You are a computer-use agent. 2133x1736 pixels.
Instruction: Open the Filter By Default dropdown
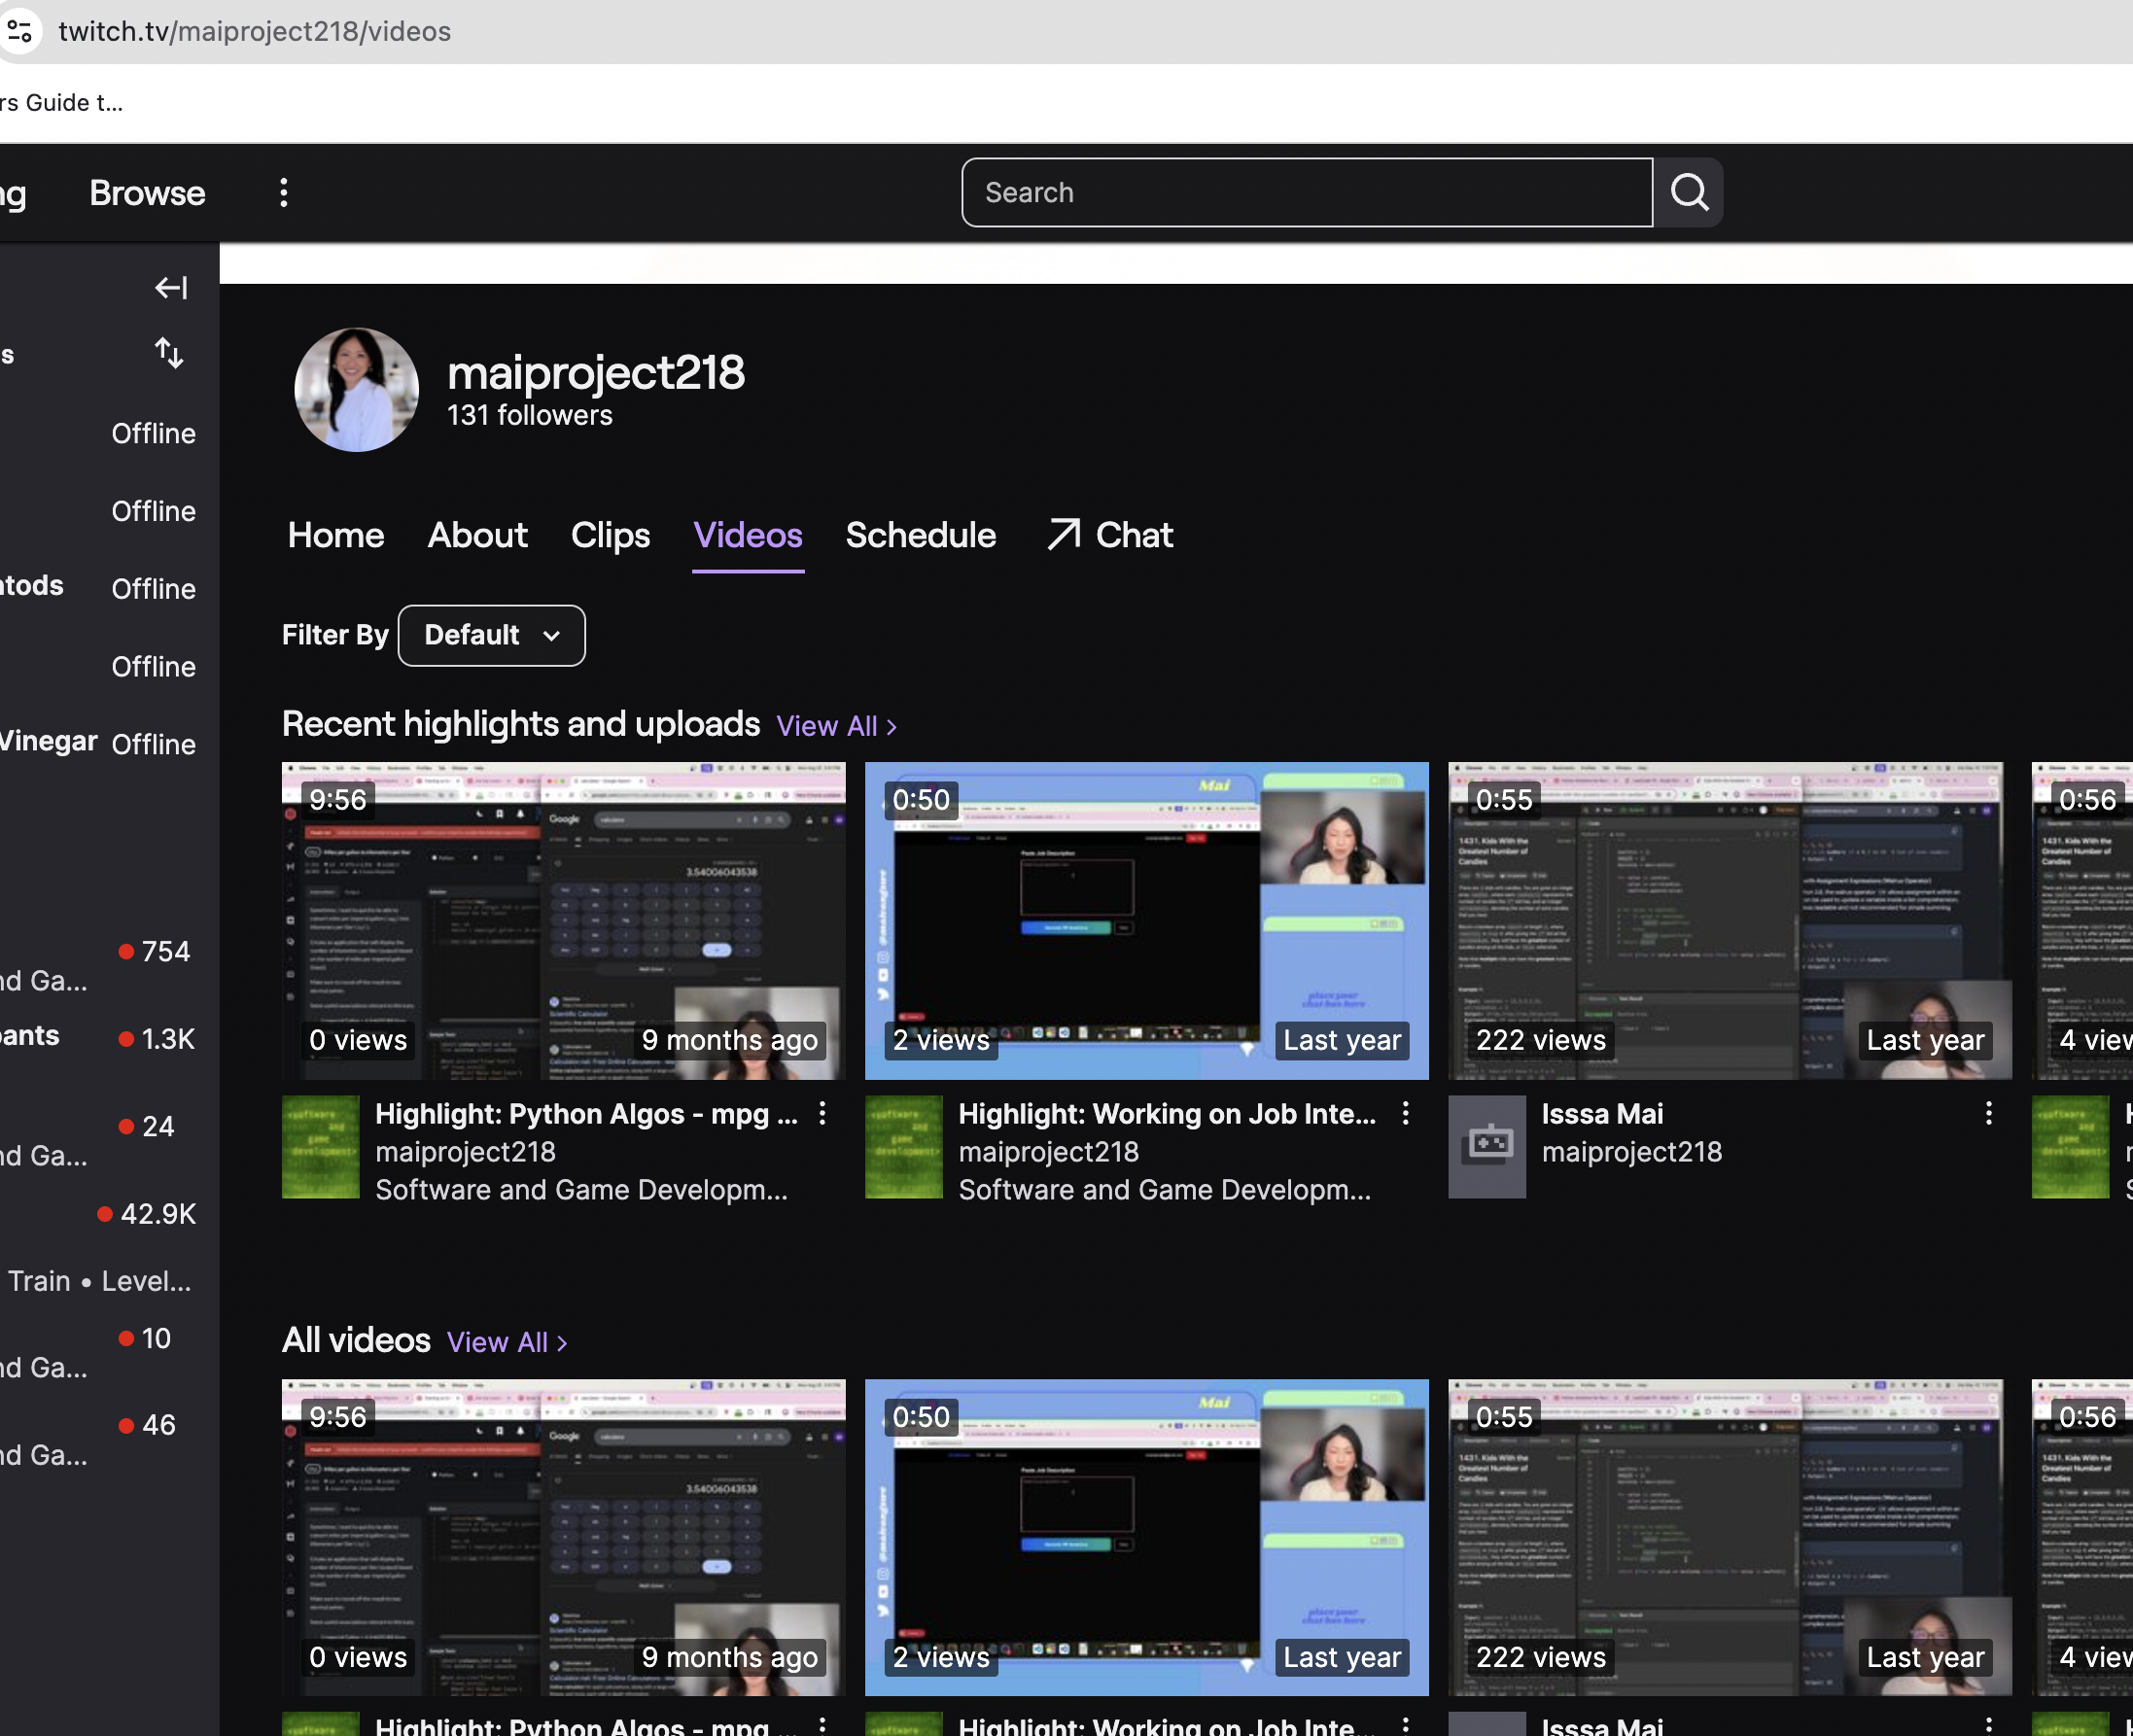point(491,635)
